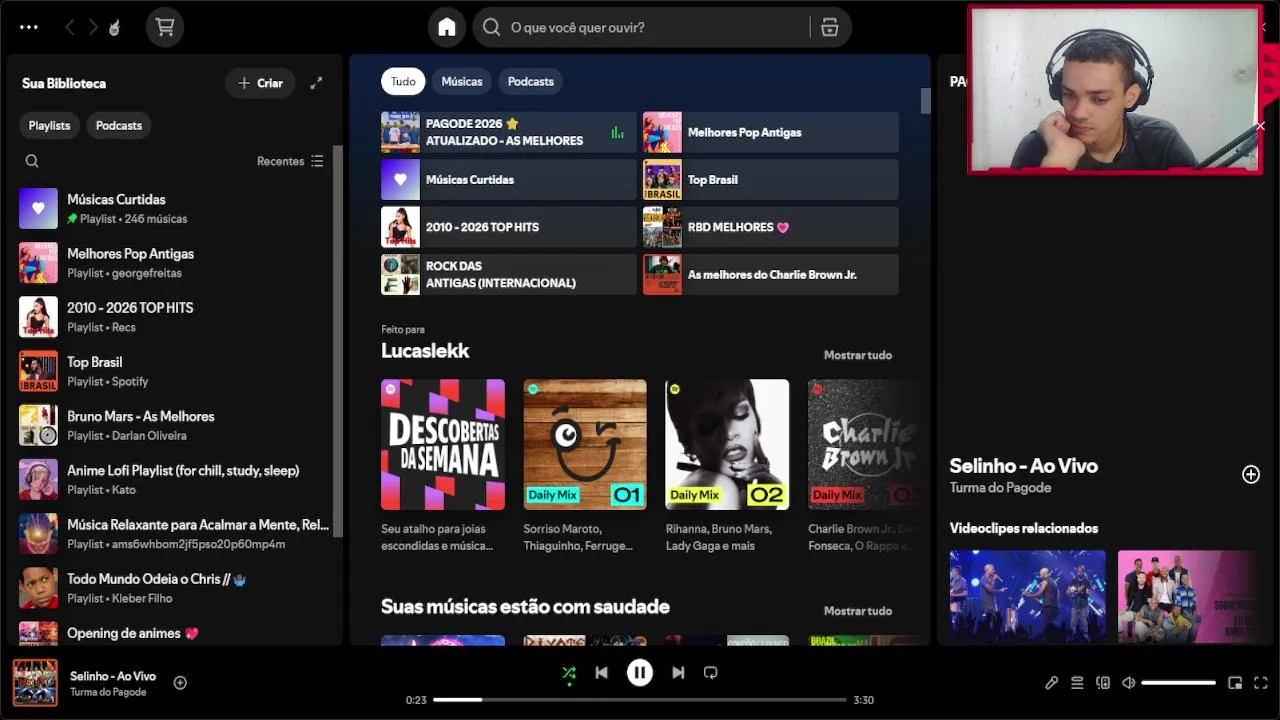
Task: Click Selinho - Ao Vivo title in bottom bar
Action: [113, 676]
